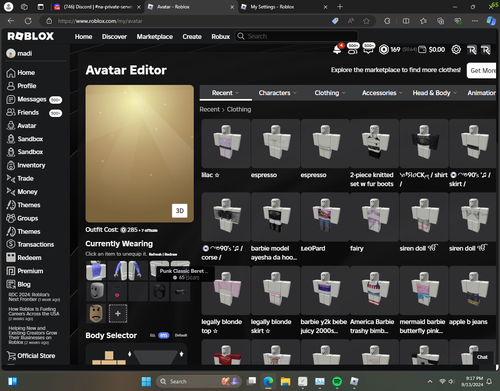This screenshot has width=500, height=391.
Task: Select the lilac clothing thumbnail
Action: click(x=226, y=143)
